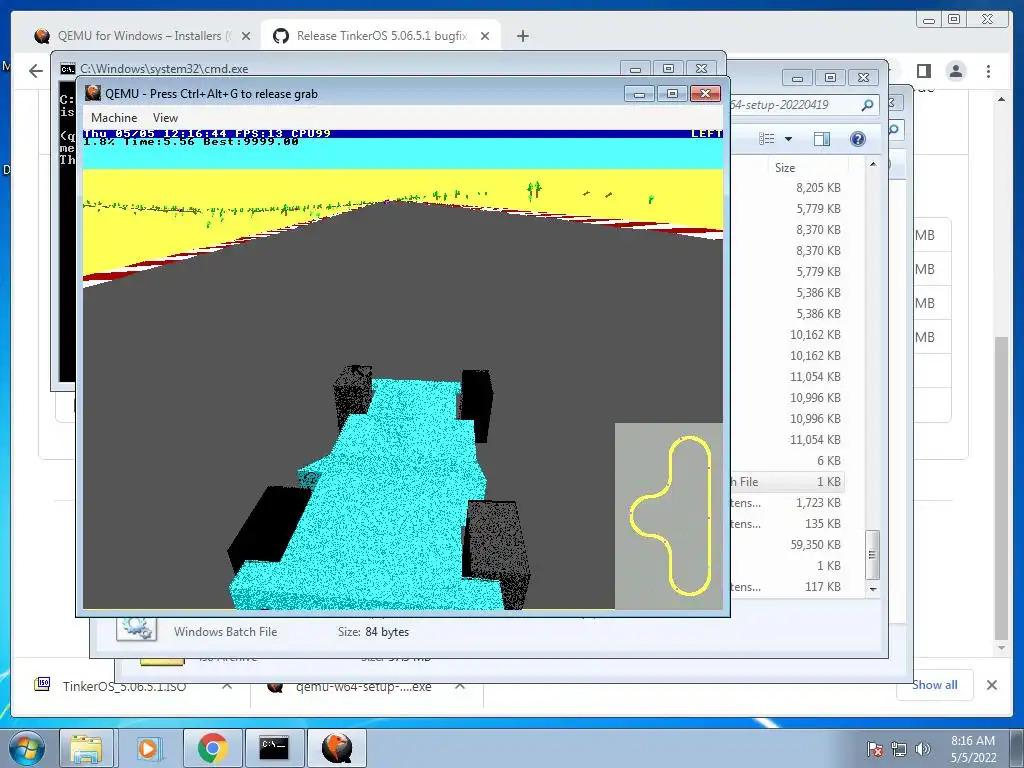The width and height of the screenshot is (1024, 768).
Task: Close the Release TinkerOS browser tab
Action: point(485,36)
